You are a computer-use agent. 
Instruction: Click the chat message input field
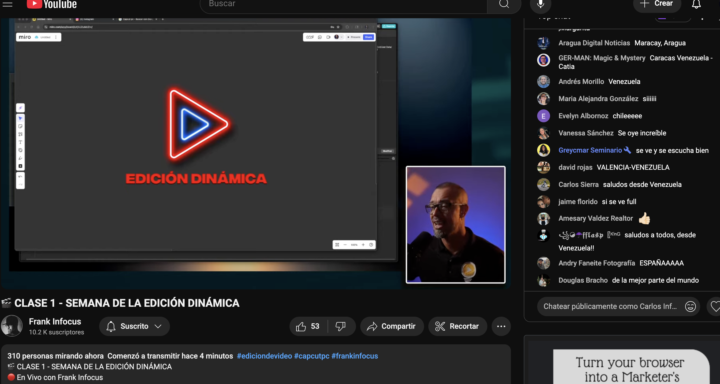[610, 306]
